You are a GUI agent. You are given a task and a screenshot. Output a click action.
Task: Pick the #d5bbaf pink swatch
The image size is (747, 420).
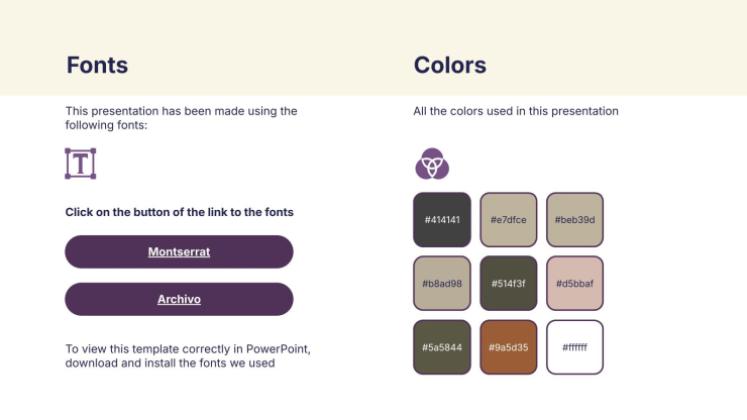coord(575,283)
